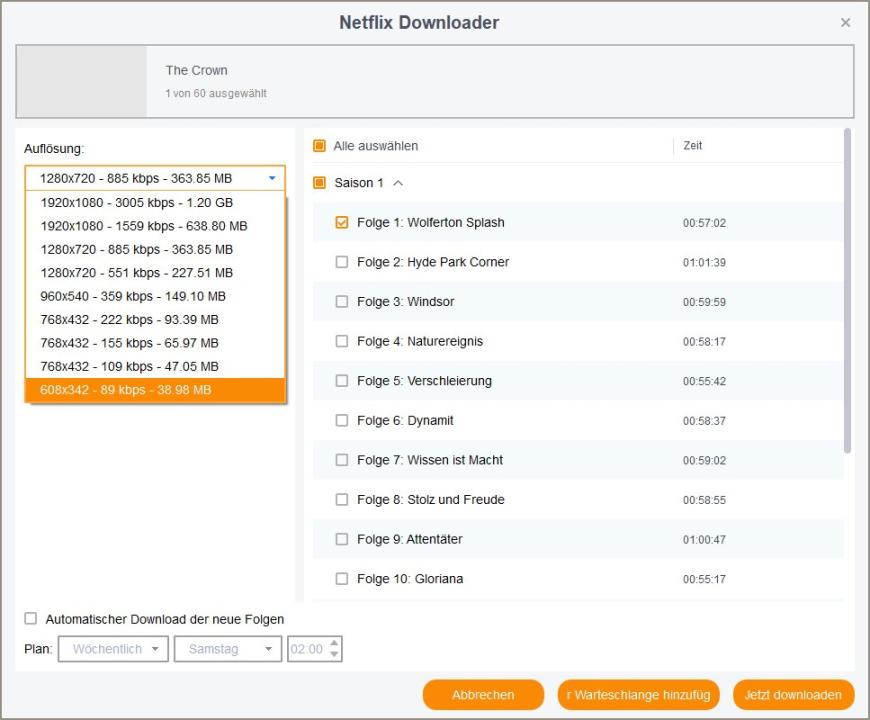Choose 1920x1080 3005 kbps 1.20 GB option

(x=137, y=202)
